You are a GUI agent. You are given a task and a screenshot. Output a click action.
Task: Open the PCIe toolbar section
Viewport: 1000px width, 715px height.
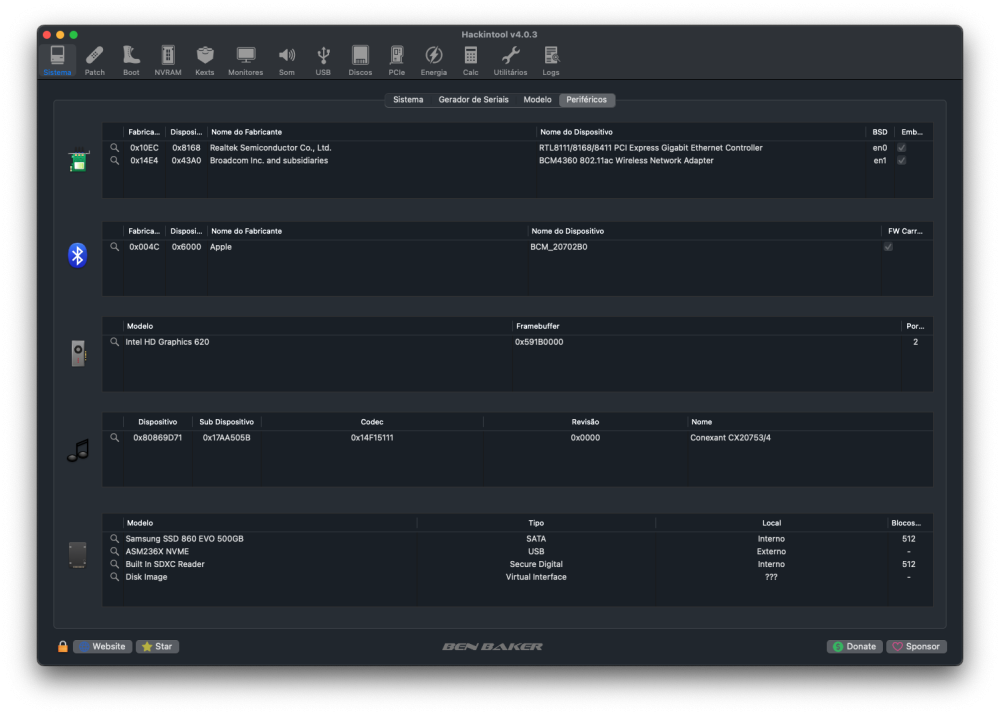click(397, 61)
